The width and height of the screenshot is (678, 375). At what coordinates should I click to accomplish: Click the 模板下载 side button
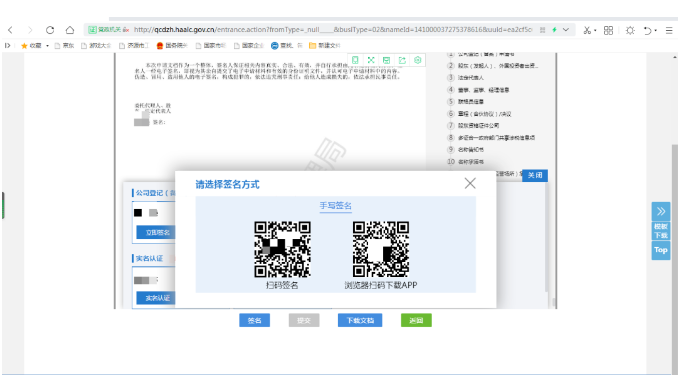coord(661,231)
